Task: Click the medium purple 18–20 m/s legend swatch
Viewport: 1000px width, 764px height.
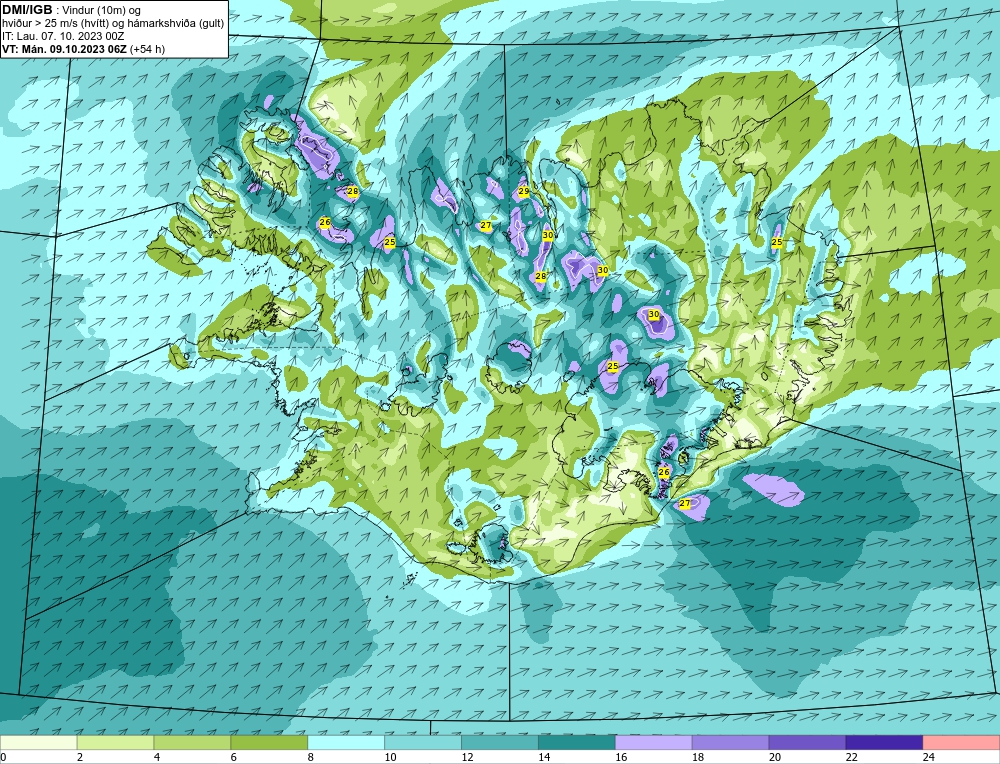Action: pyautogui.click(x=730, y=742)
